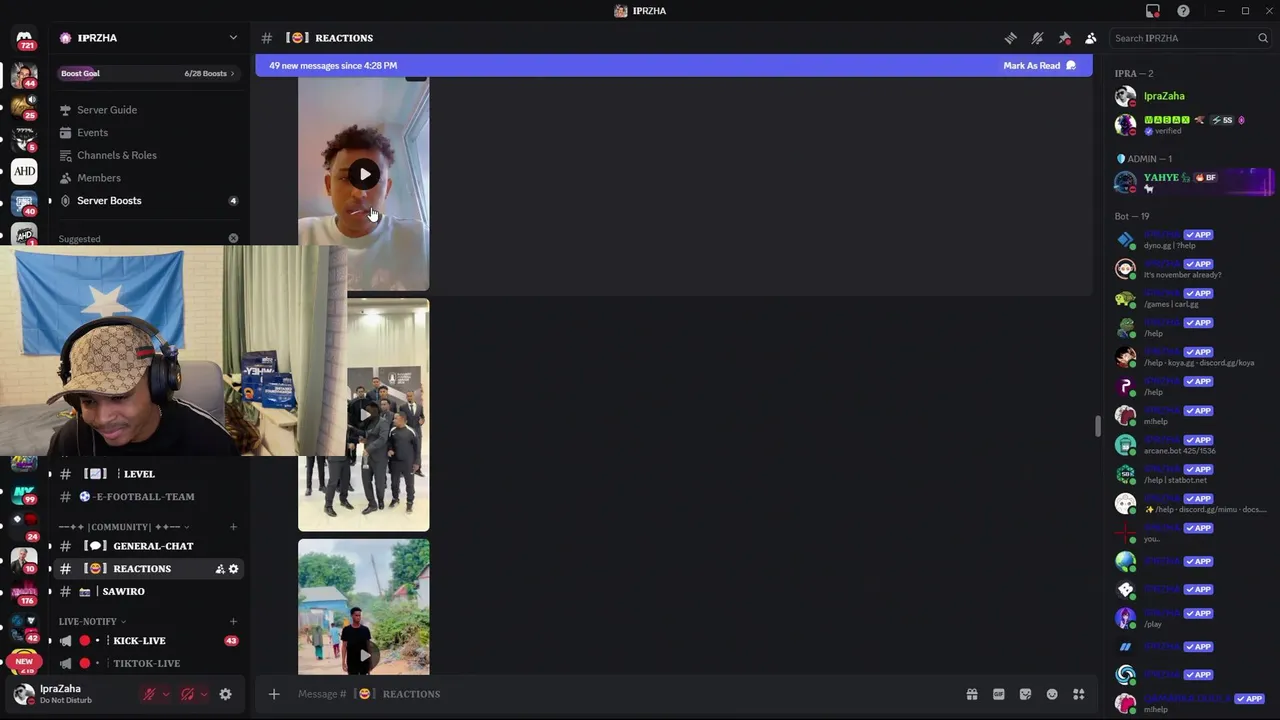Image resolution: width=1280 pixels, height=720 pixels.
Task: Expand the IPRZHA server dropdown menu
Action: 233,38
